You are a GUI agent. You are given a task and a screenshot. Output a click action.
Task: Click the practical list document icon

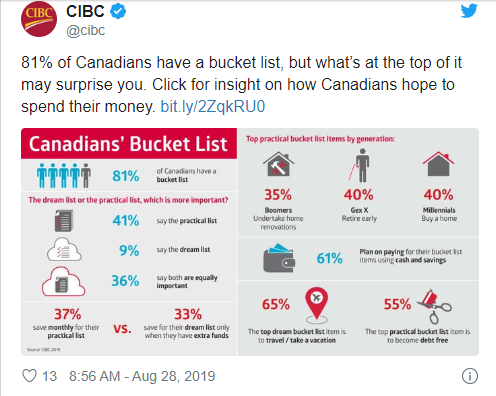coord(64,220)
